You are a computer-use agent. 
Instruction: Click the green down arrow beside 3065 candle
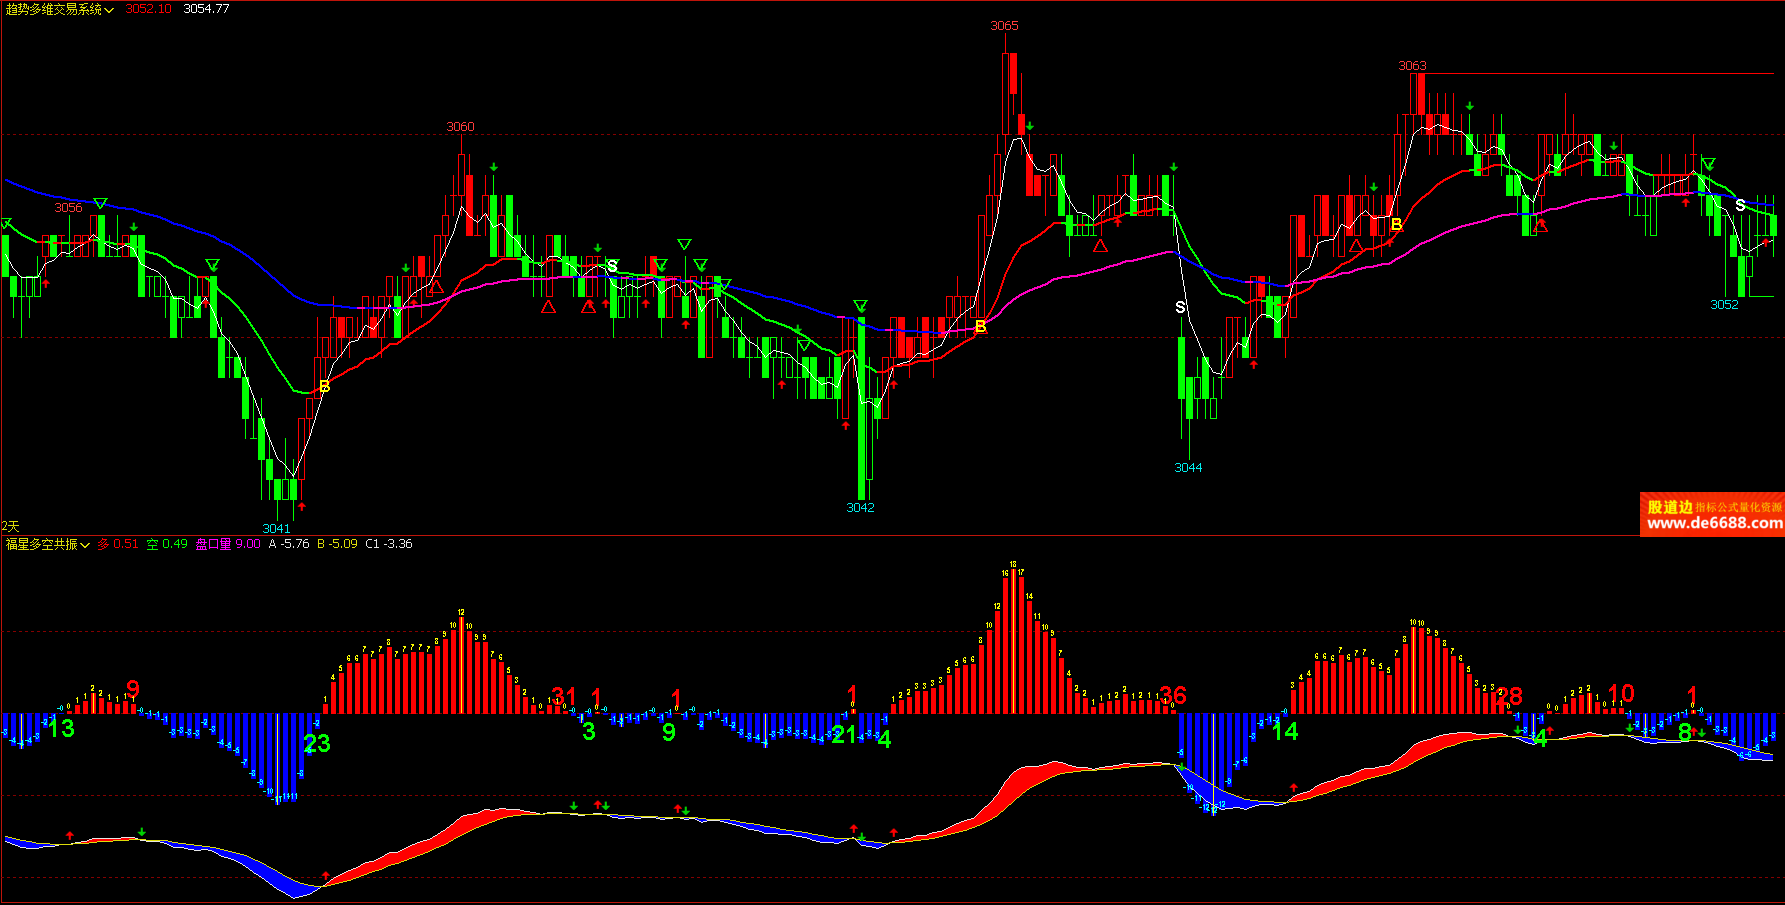point(1030,127)
